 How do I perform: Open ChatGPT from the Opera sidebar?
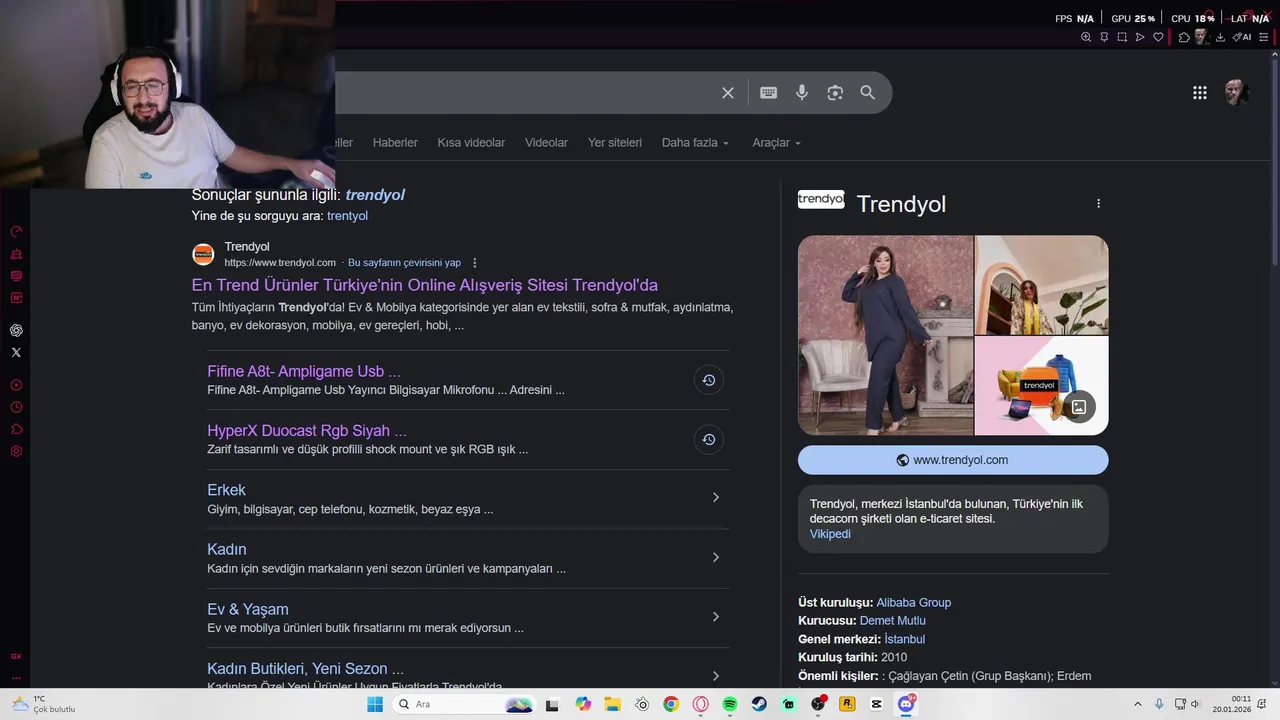[16, 330]
